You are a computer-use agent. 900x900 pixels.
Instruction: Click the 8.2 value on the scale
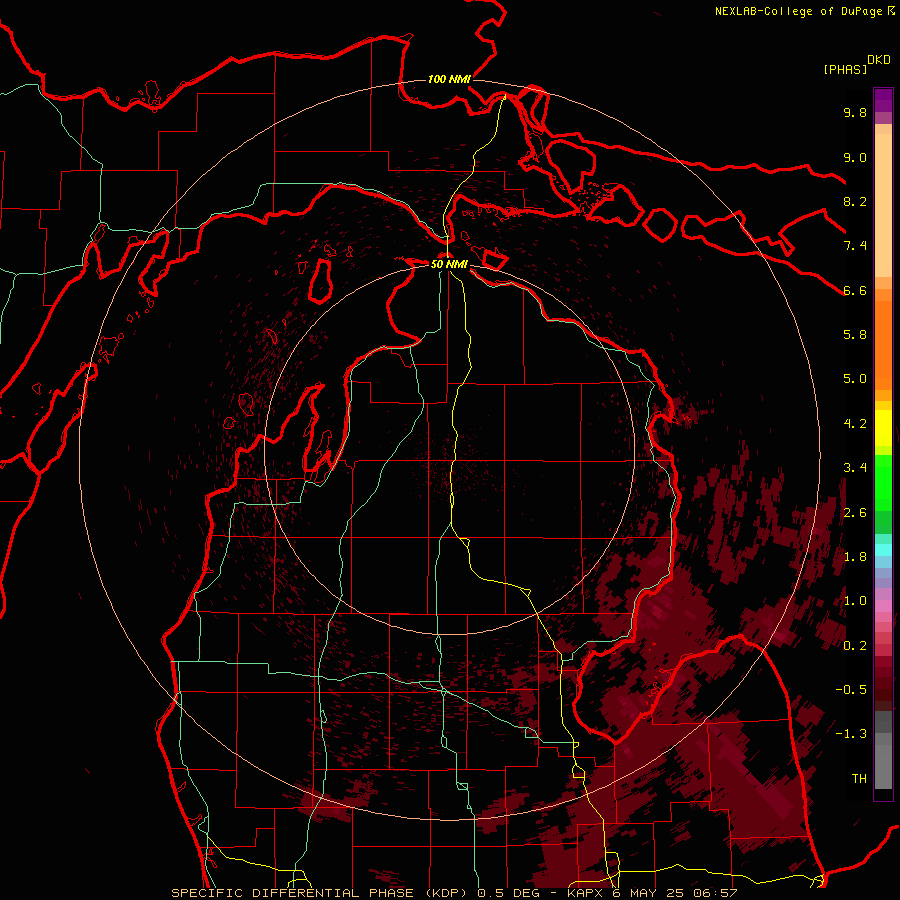coord(855,202)
